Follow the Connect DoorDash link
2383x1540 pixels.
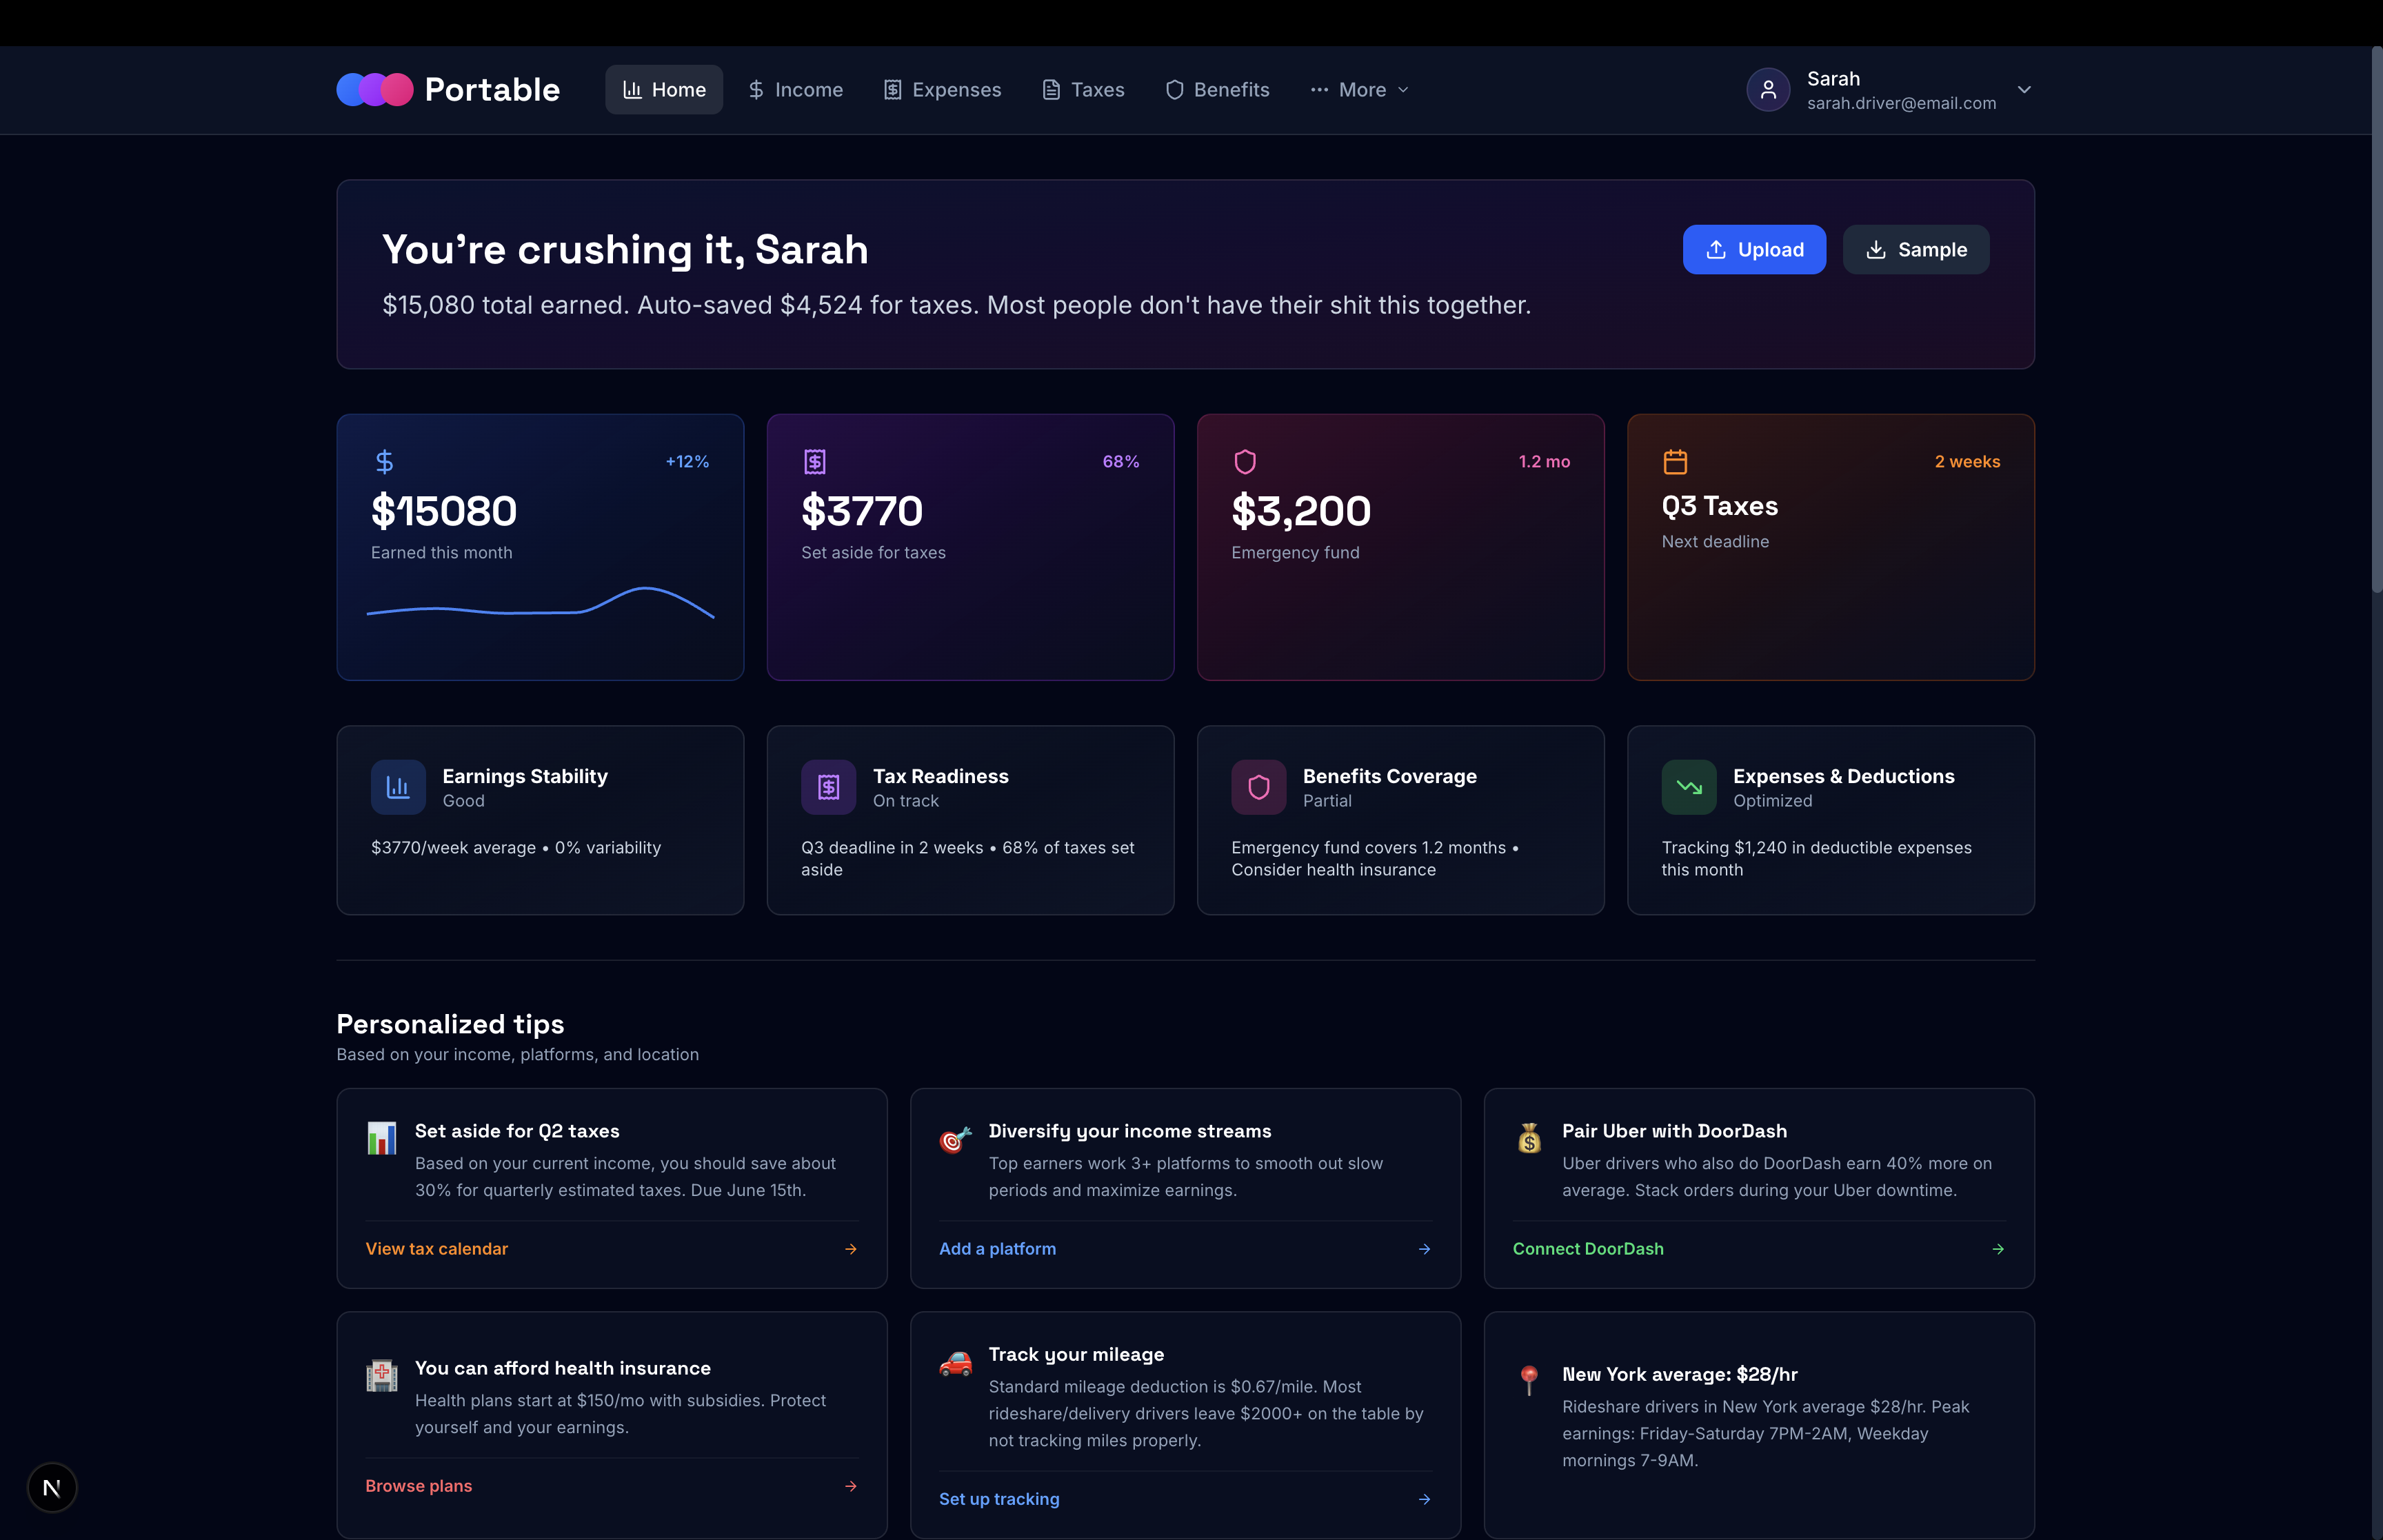[x=1587, y=1249]
